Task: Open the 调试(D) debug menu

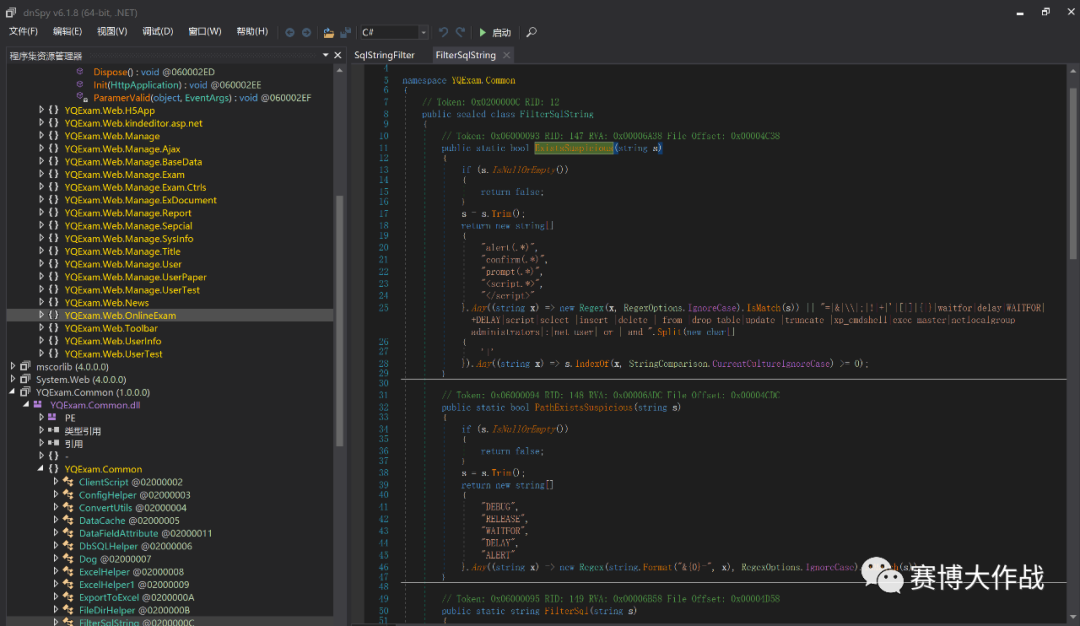Action: 157,31
